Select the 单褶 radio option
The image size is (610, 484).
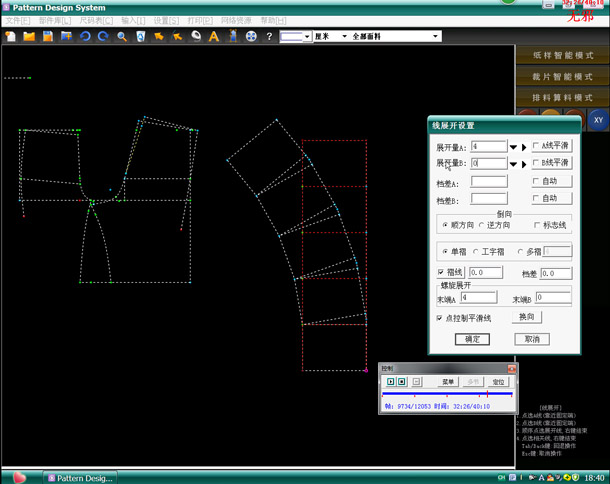445,252
